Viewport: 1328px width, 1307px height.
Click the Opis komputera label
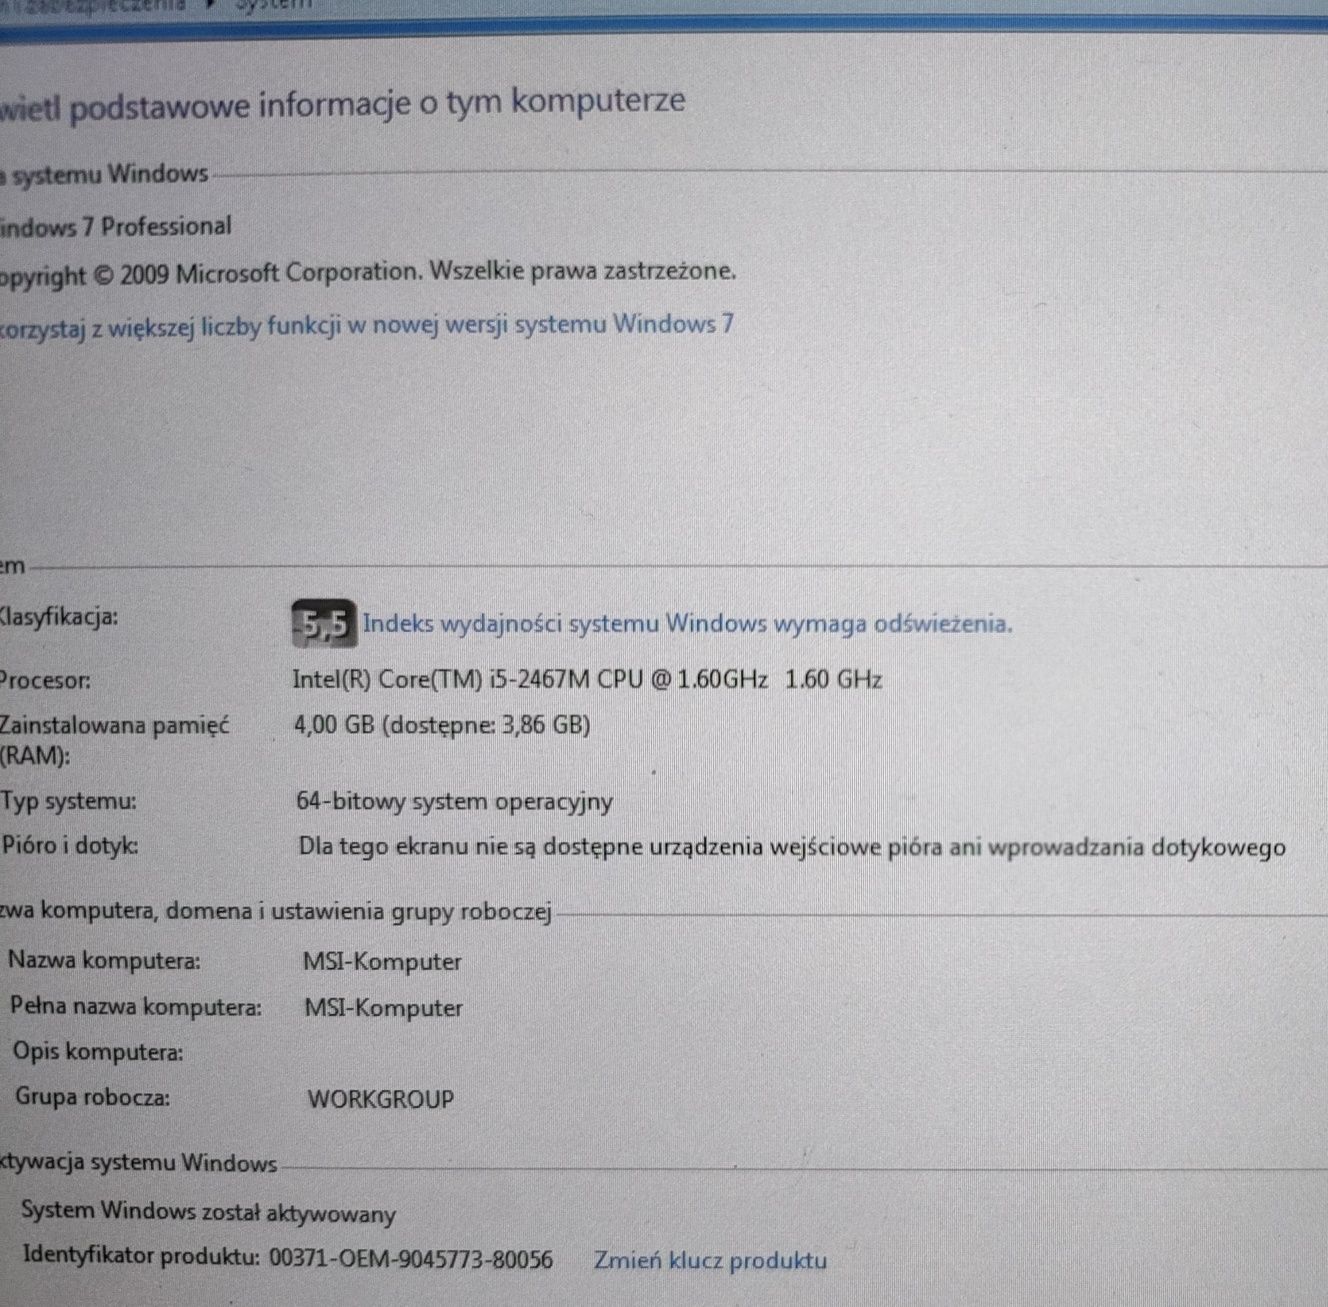[98, 1052]
